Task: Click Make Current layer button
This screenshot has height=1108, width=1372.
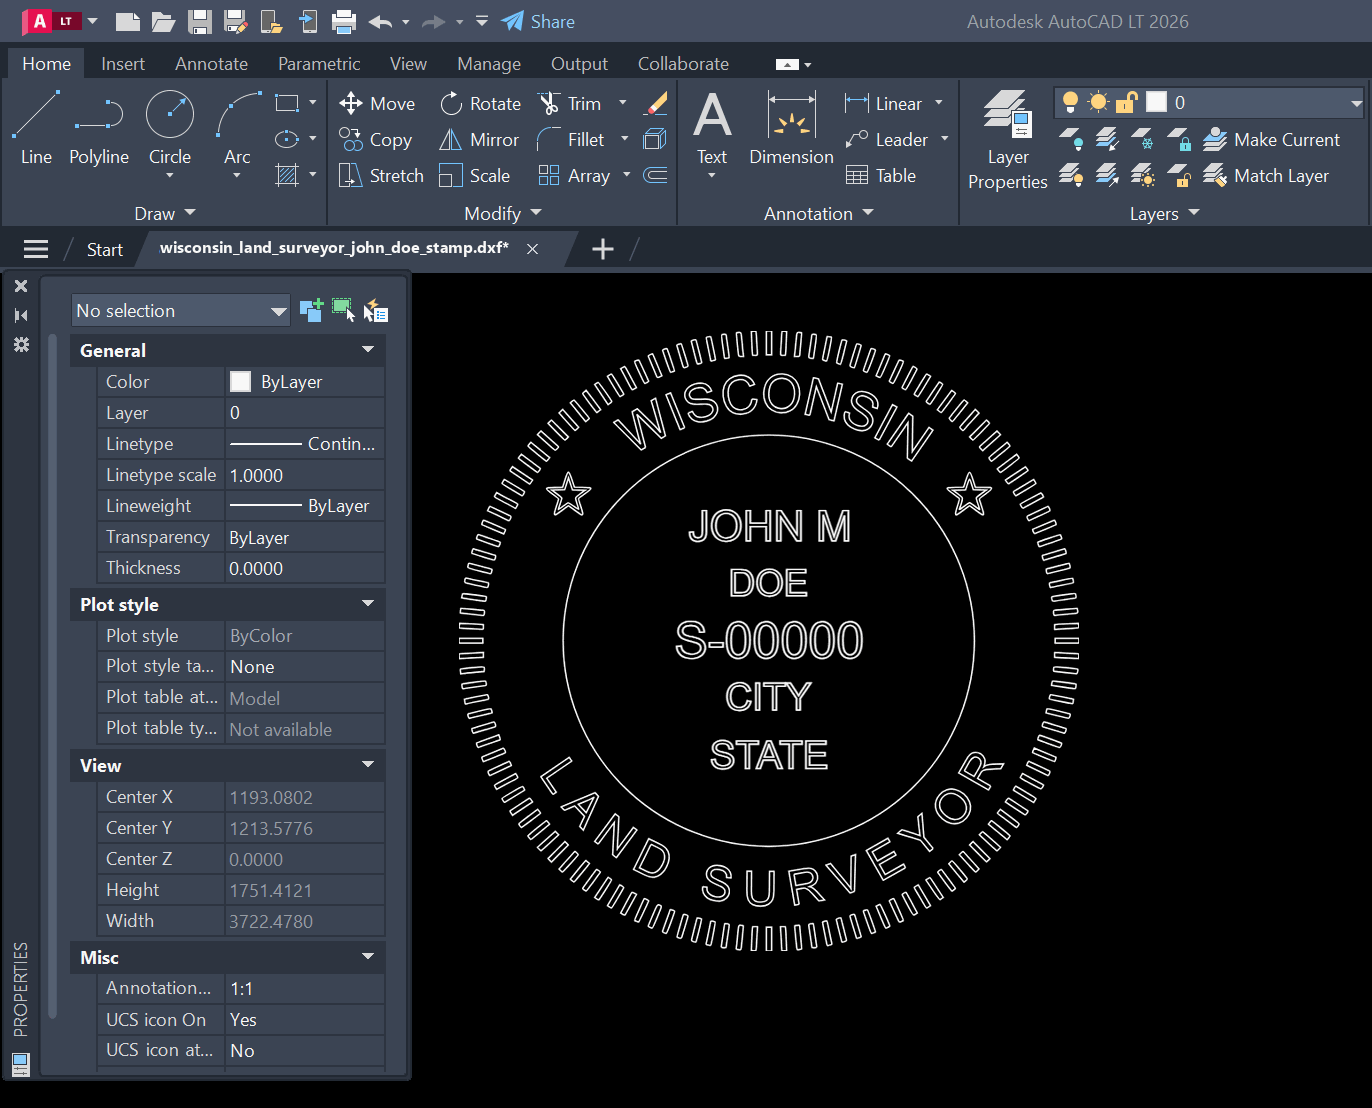Action: point(1271,139)
